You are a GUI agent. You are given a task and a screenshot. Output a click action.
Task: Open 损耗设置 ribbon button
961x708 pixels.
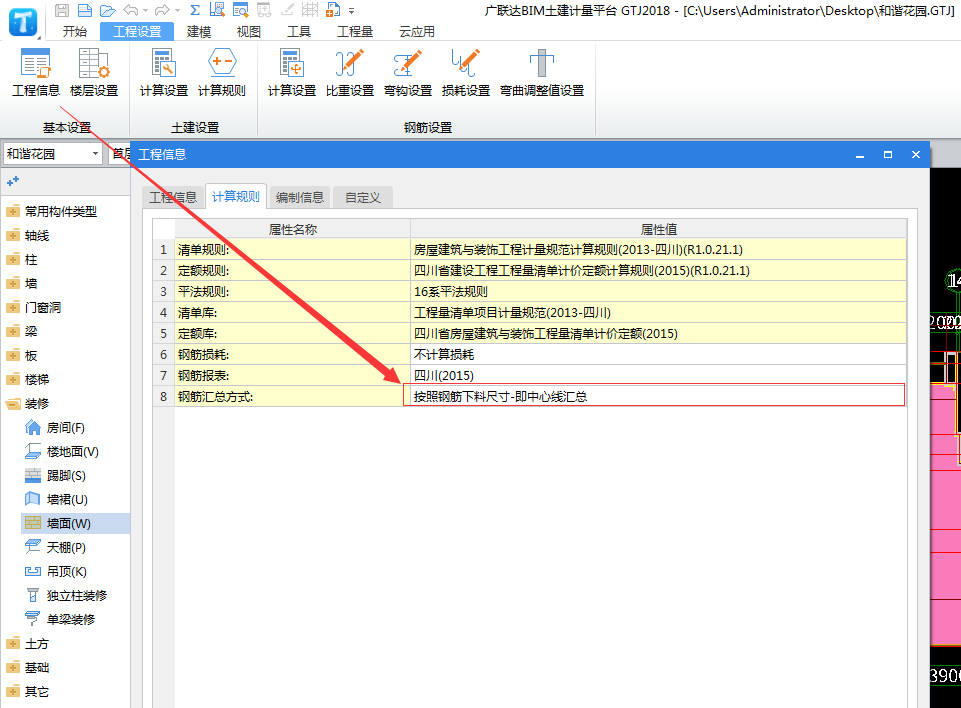coord(466,72)
